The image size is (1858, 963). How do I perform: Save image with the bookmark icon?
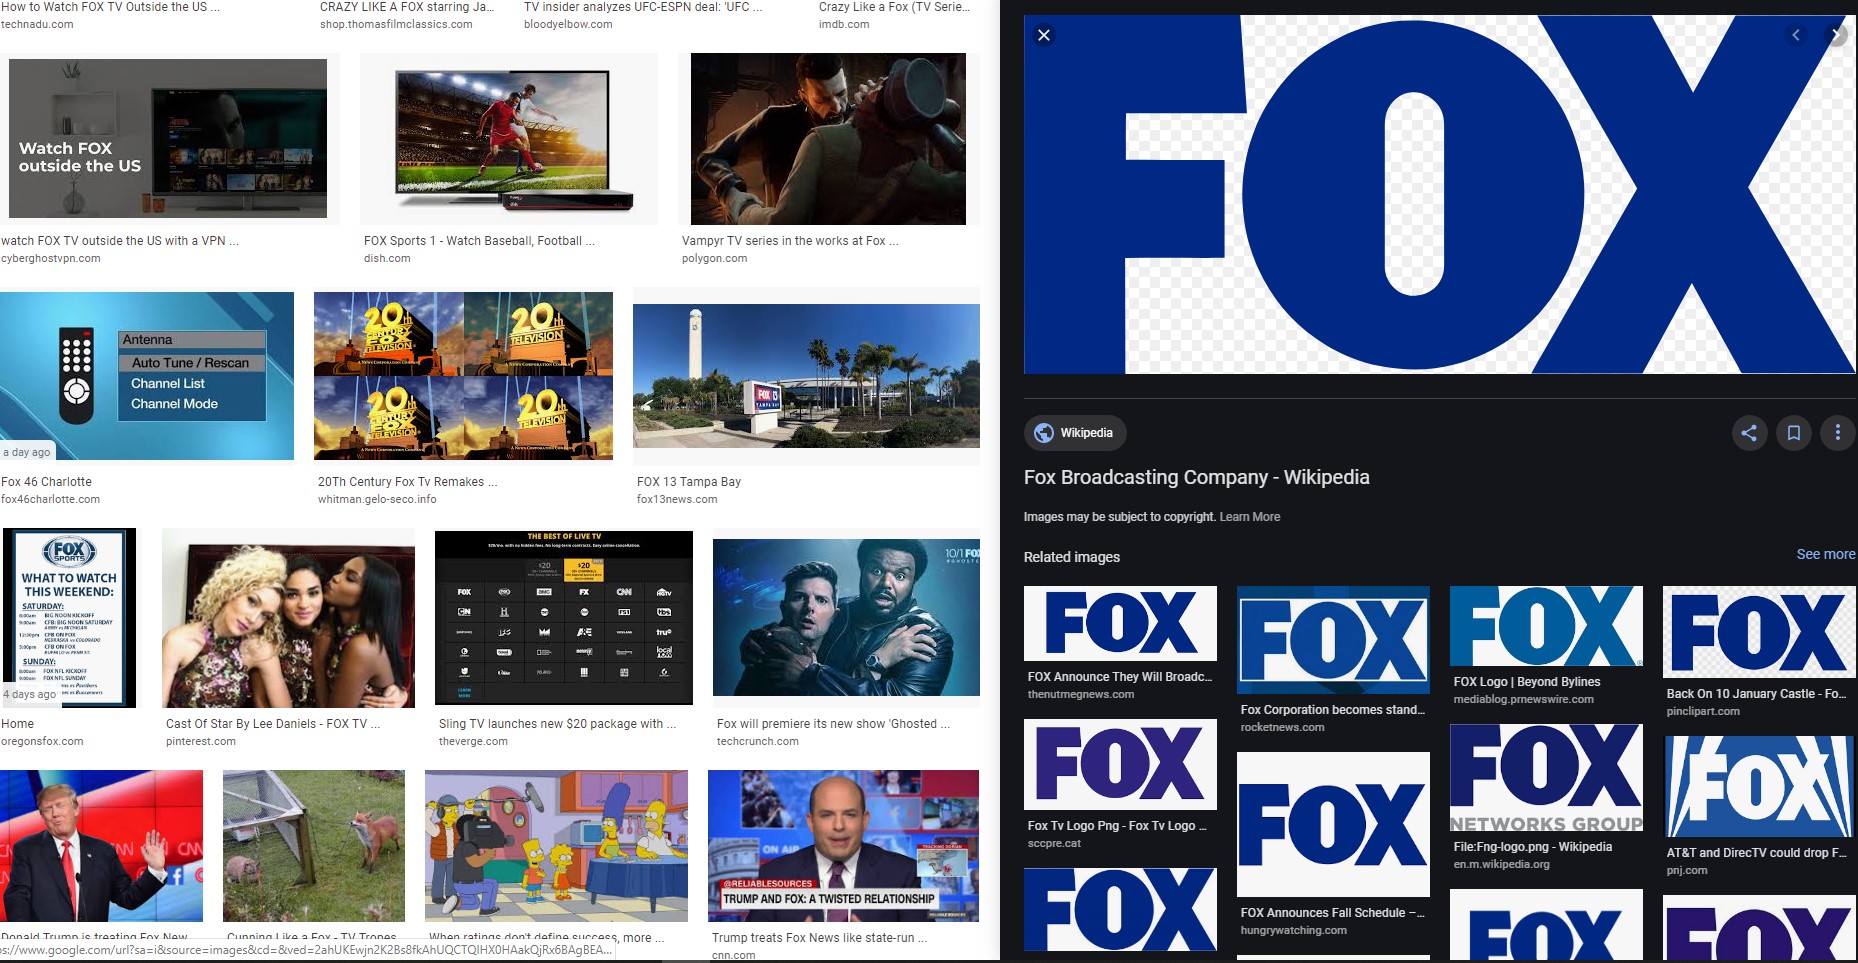[x=1794, y=433]
